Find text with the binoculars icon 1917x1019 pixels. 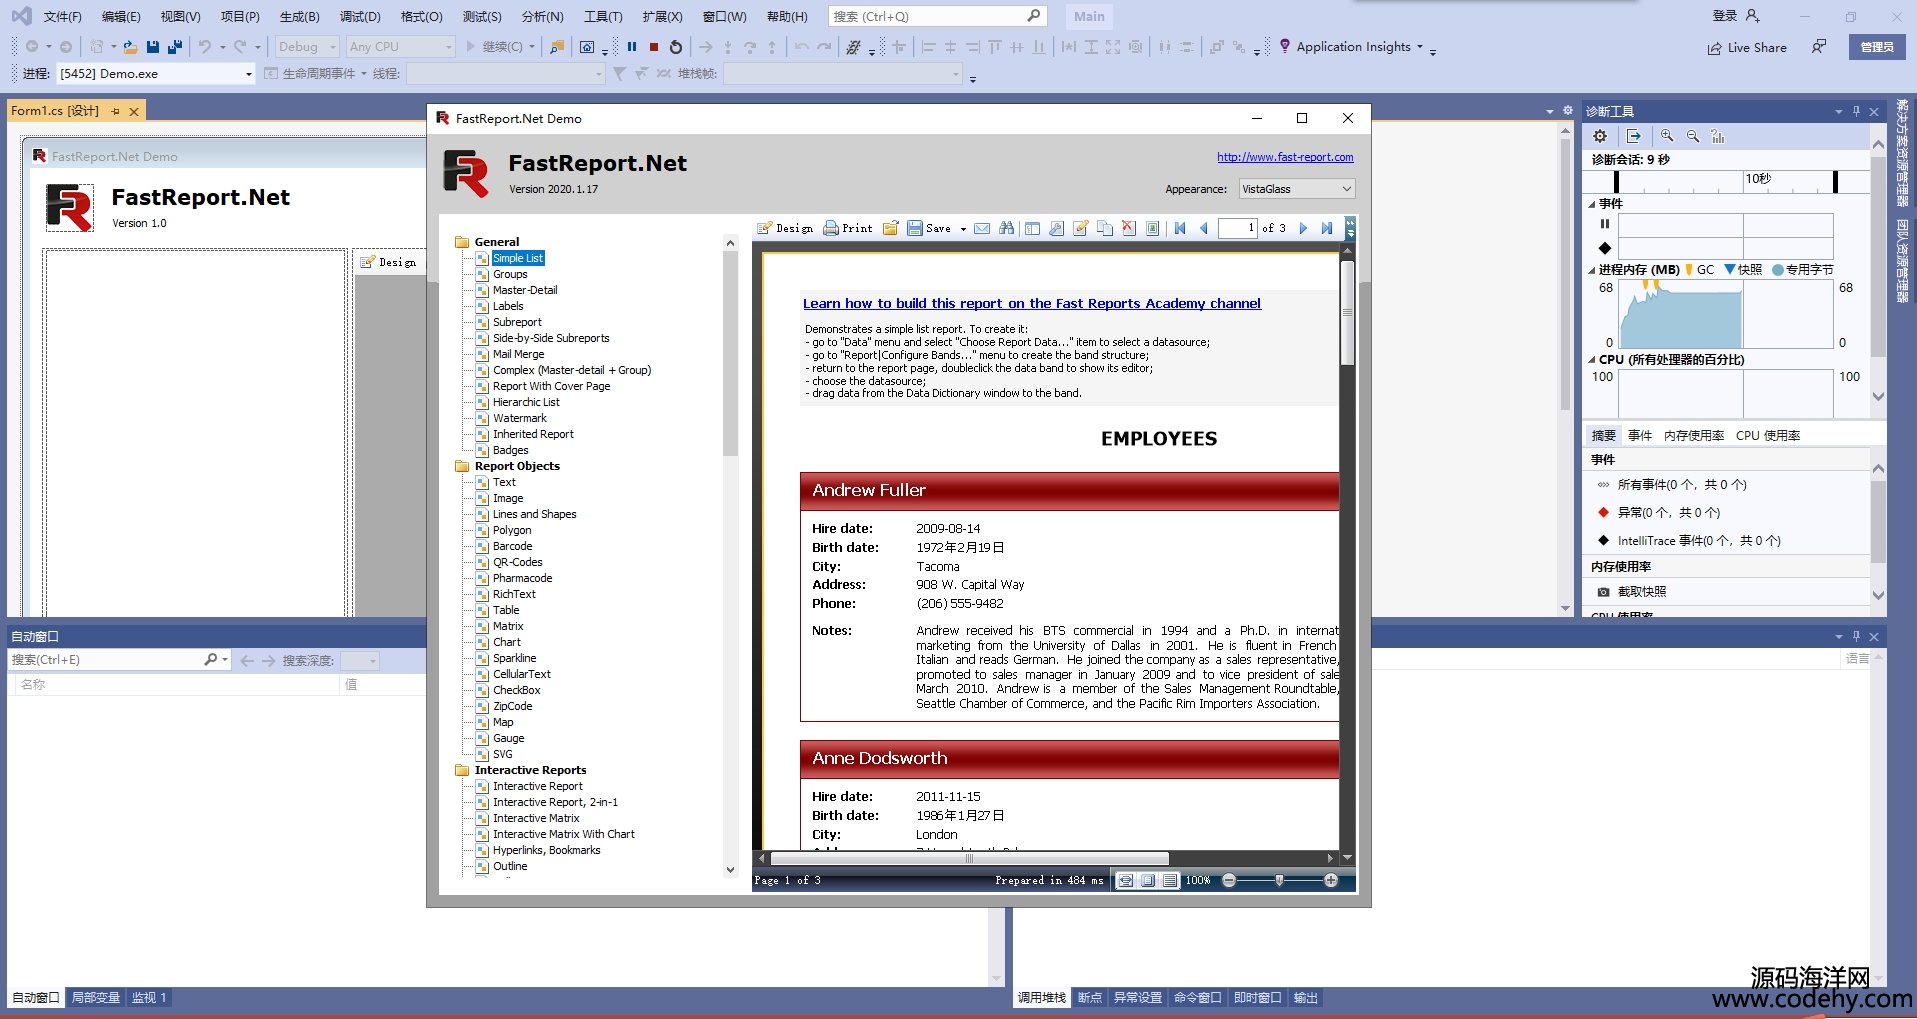[x=1007, y=228]
